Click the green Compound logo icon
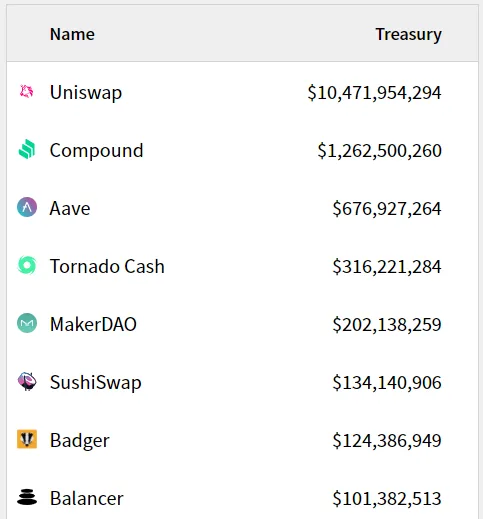483x519 pixels. [27, 149]
